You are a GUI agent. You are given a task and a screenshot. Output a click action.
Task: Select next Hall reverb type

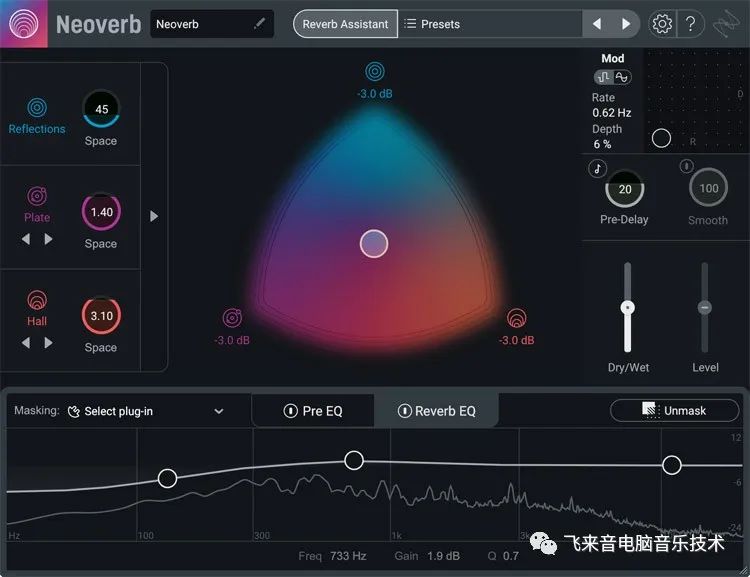[48, 343]
